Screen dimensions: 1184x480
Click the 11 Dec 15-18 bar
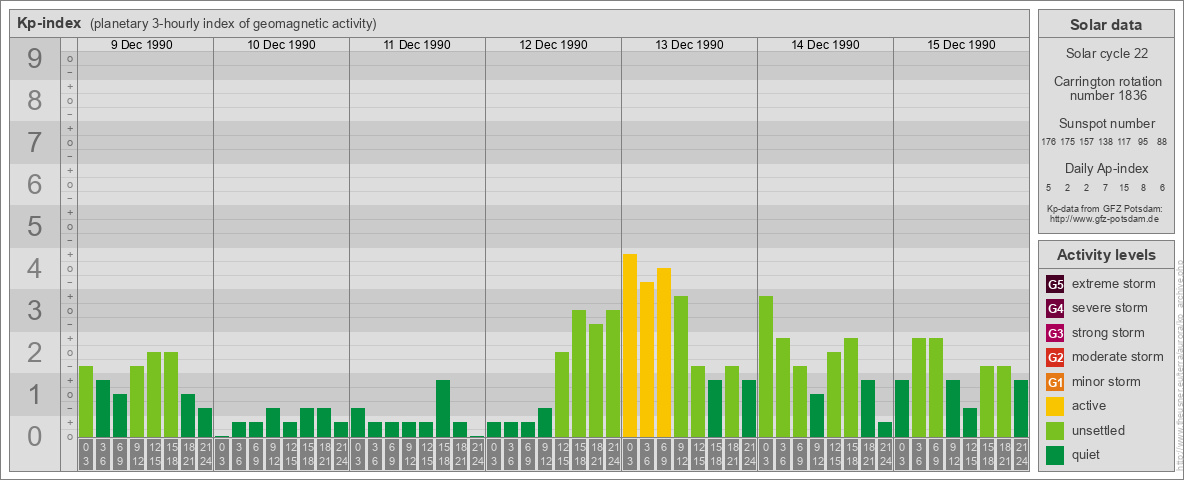pyautogui.click(x=442, y=408)
